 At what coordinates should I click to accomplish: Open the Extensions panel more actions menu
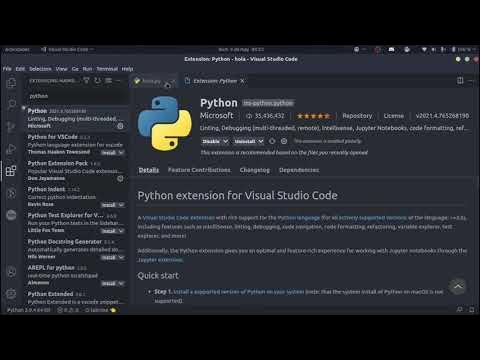pos(118,80)
